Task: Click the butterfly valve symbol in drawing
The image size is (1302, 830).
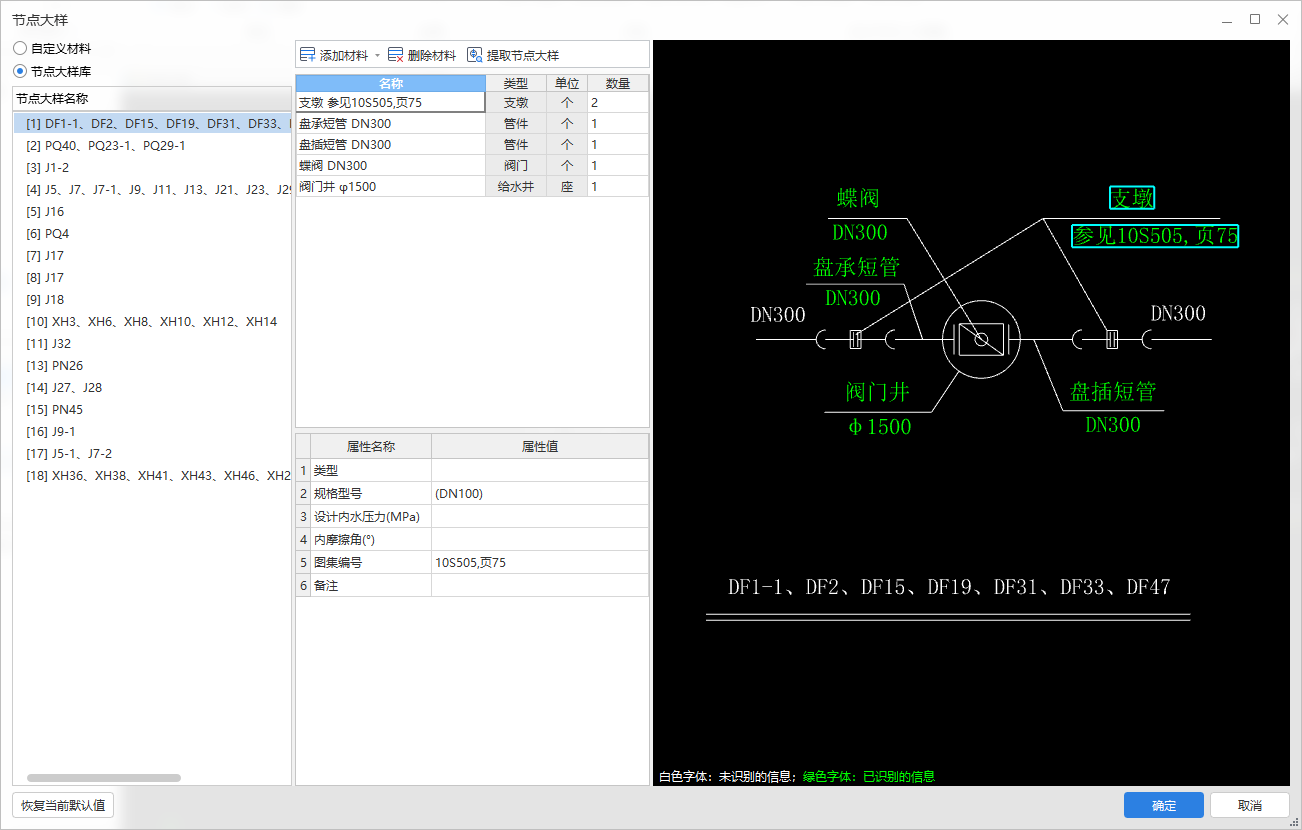Action: 982,340
